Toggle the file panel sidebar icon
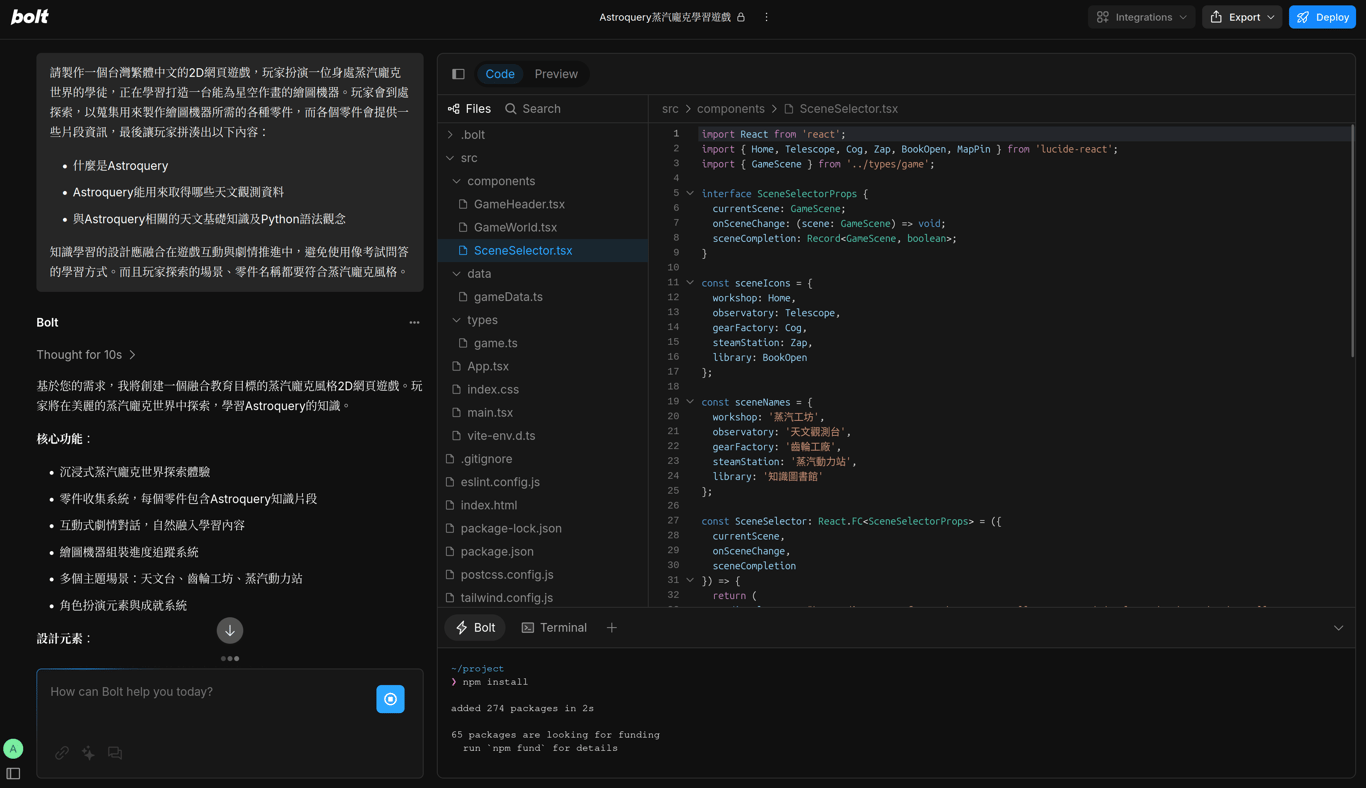 coord(458,74)
